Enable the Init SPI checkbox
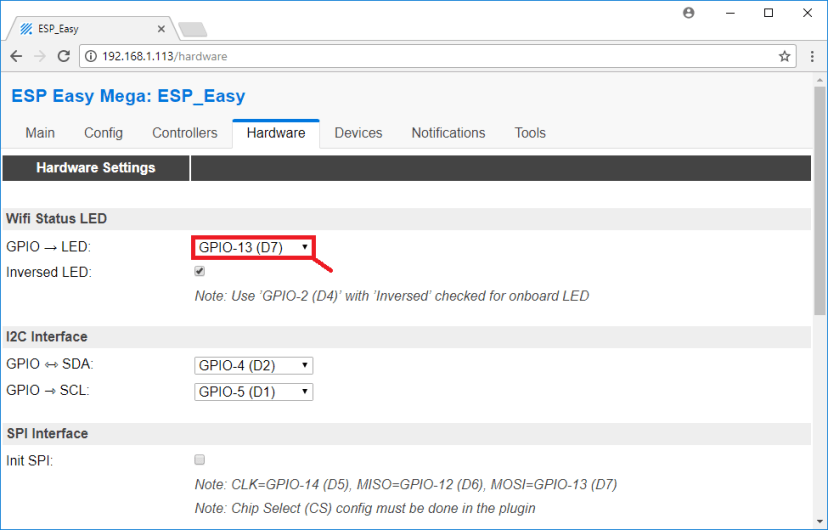 pos(200,460)
